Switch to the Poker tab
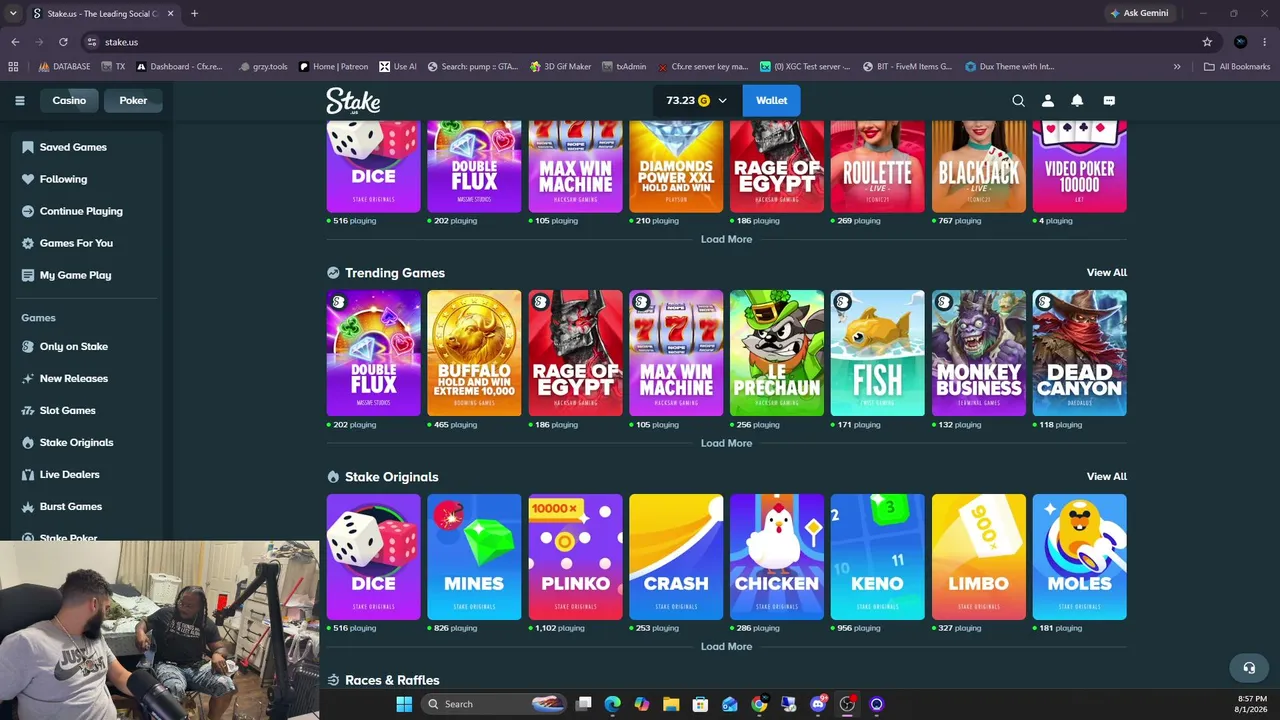The width and height of the screenshot is (1280, 720). coord(133,100)
